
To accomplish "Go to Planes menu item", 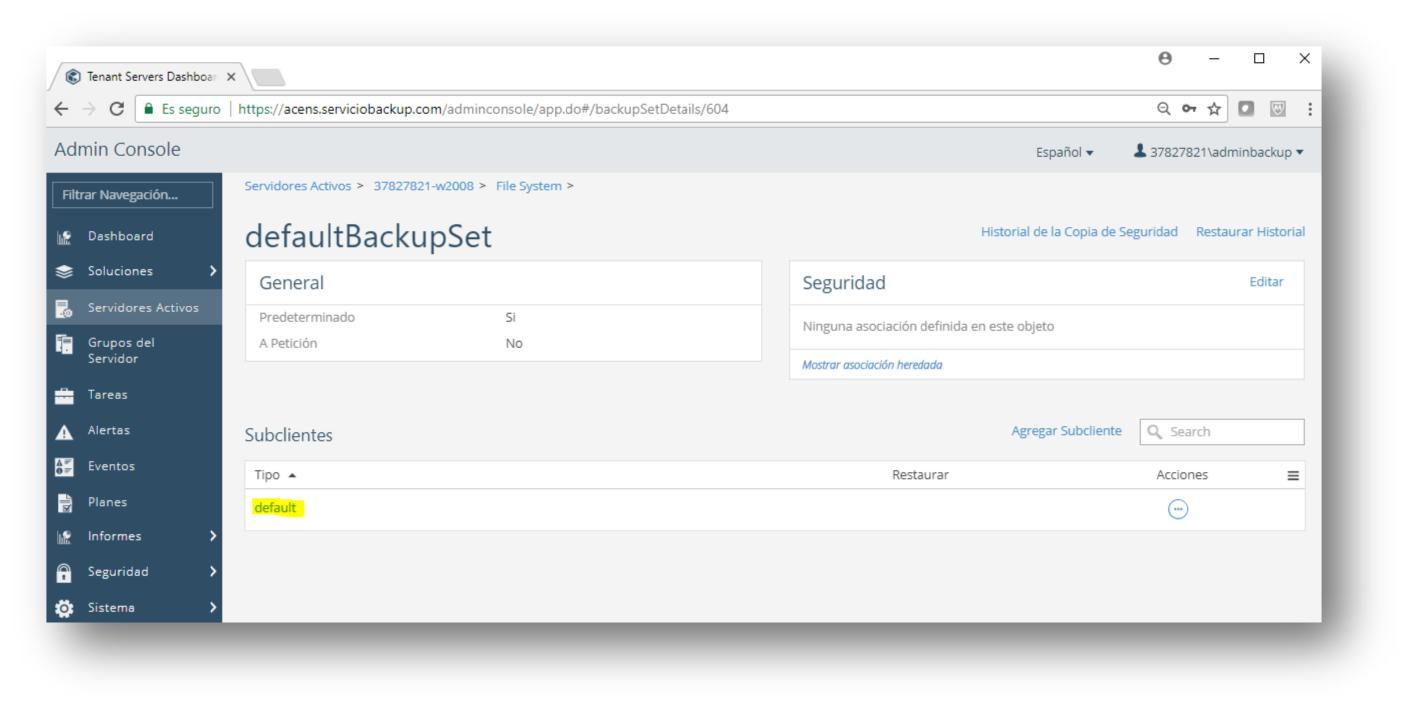I will (107, 502).
